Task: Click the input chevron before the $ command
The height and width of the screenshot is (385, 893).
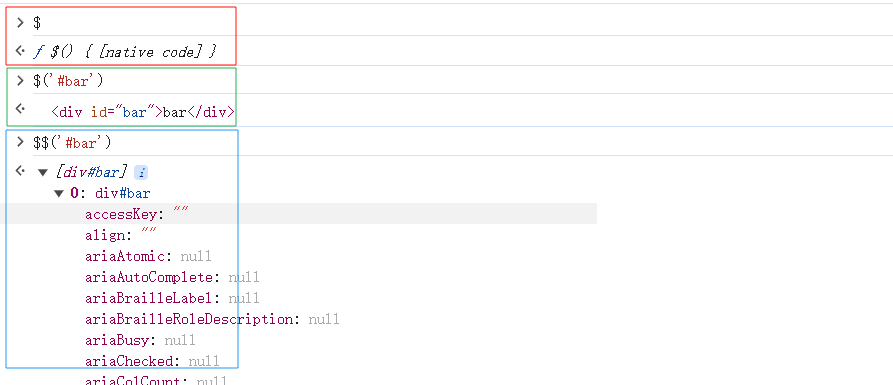Action: pos(21,23)
